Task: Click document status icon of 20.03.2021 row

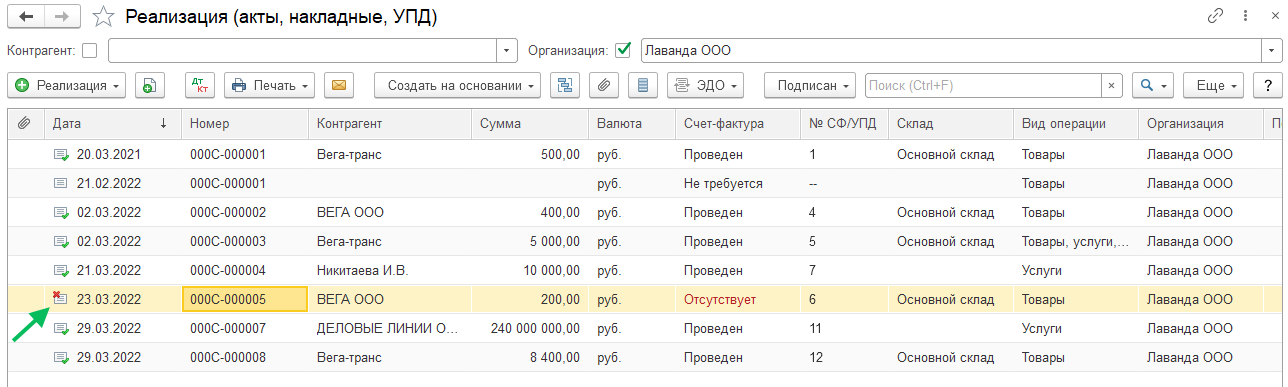Action: point(61,155)
